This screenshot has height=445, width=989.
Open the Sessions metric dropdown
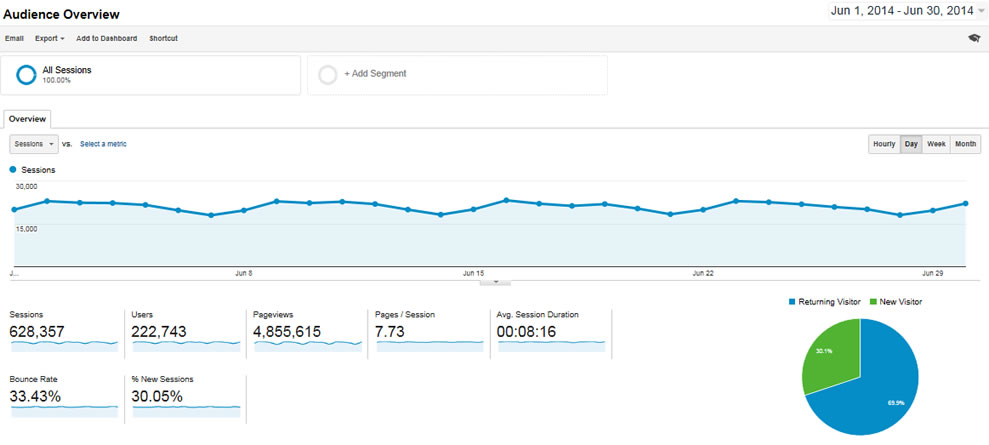tap(34, 144)
